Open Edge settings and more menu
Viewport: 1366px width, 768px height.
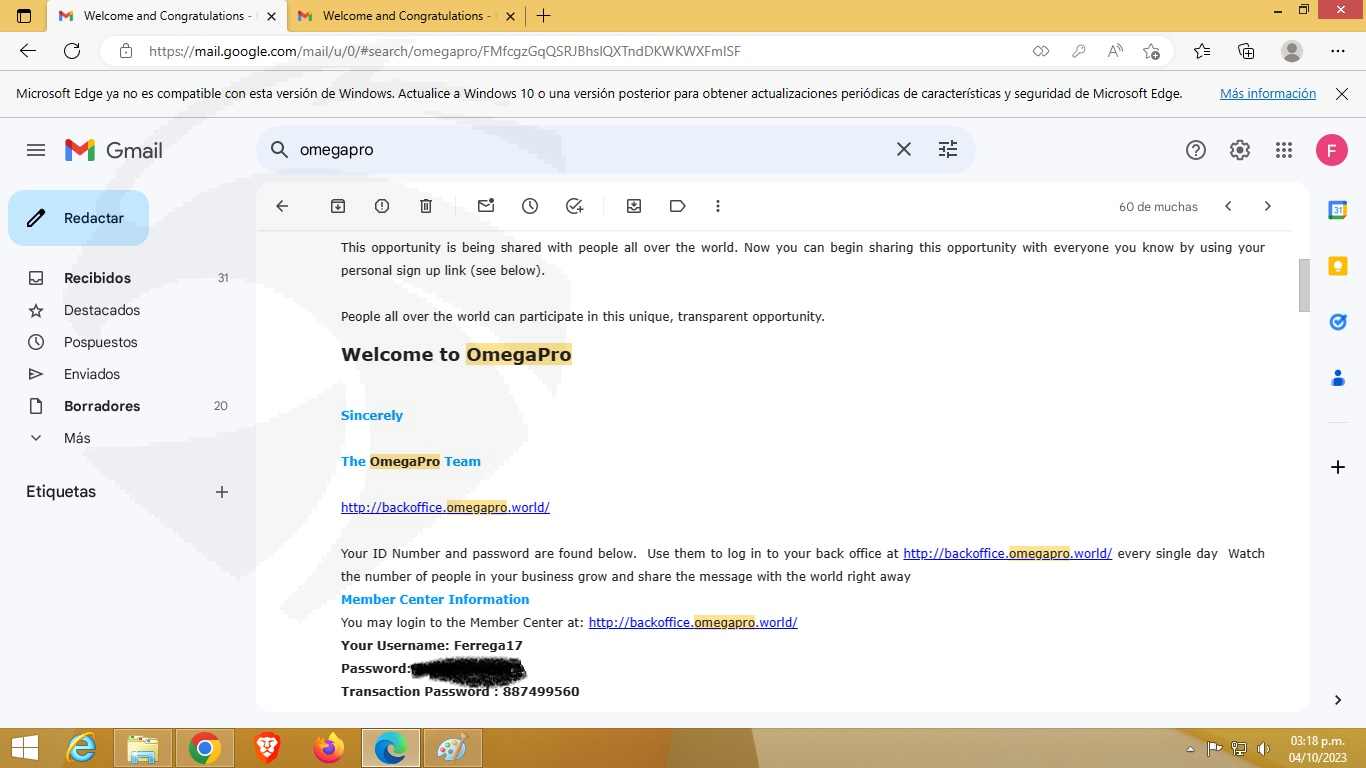(x=1338, y=51)
